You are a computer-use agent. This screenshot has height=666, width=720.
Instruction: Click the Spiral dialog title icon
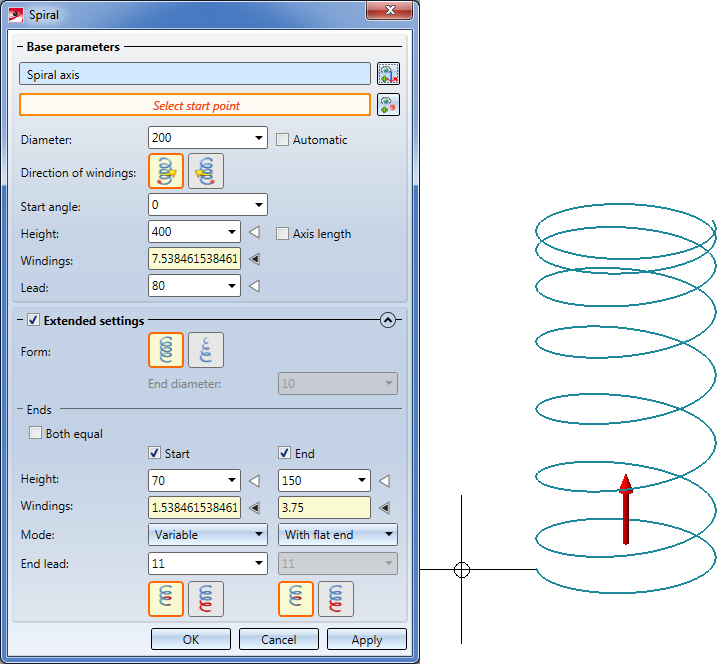pyautogui.click(x=15, y=15)
